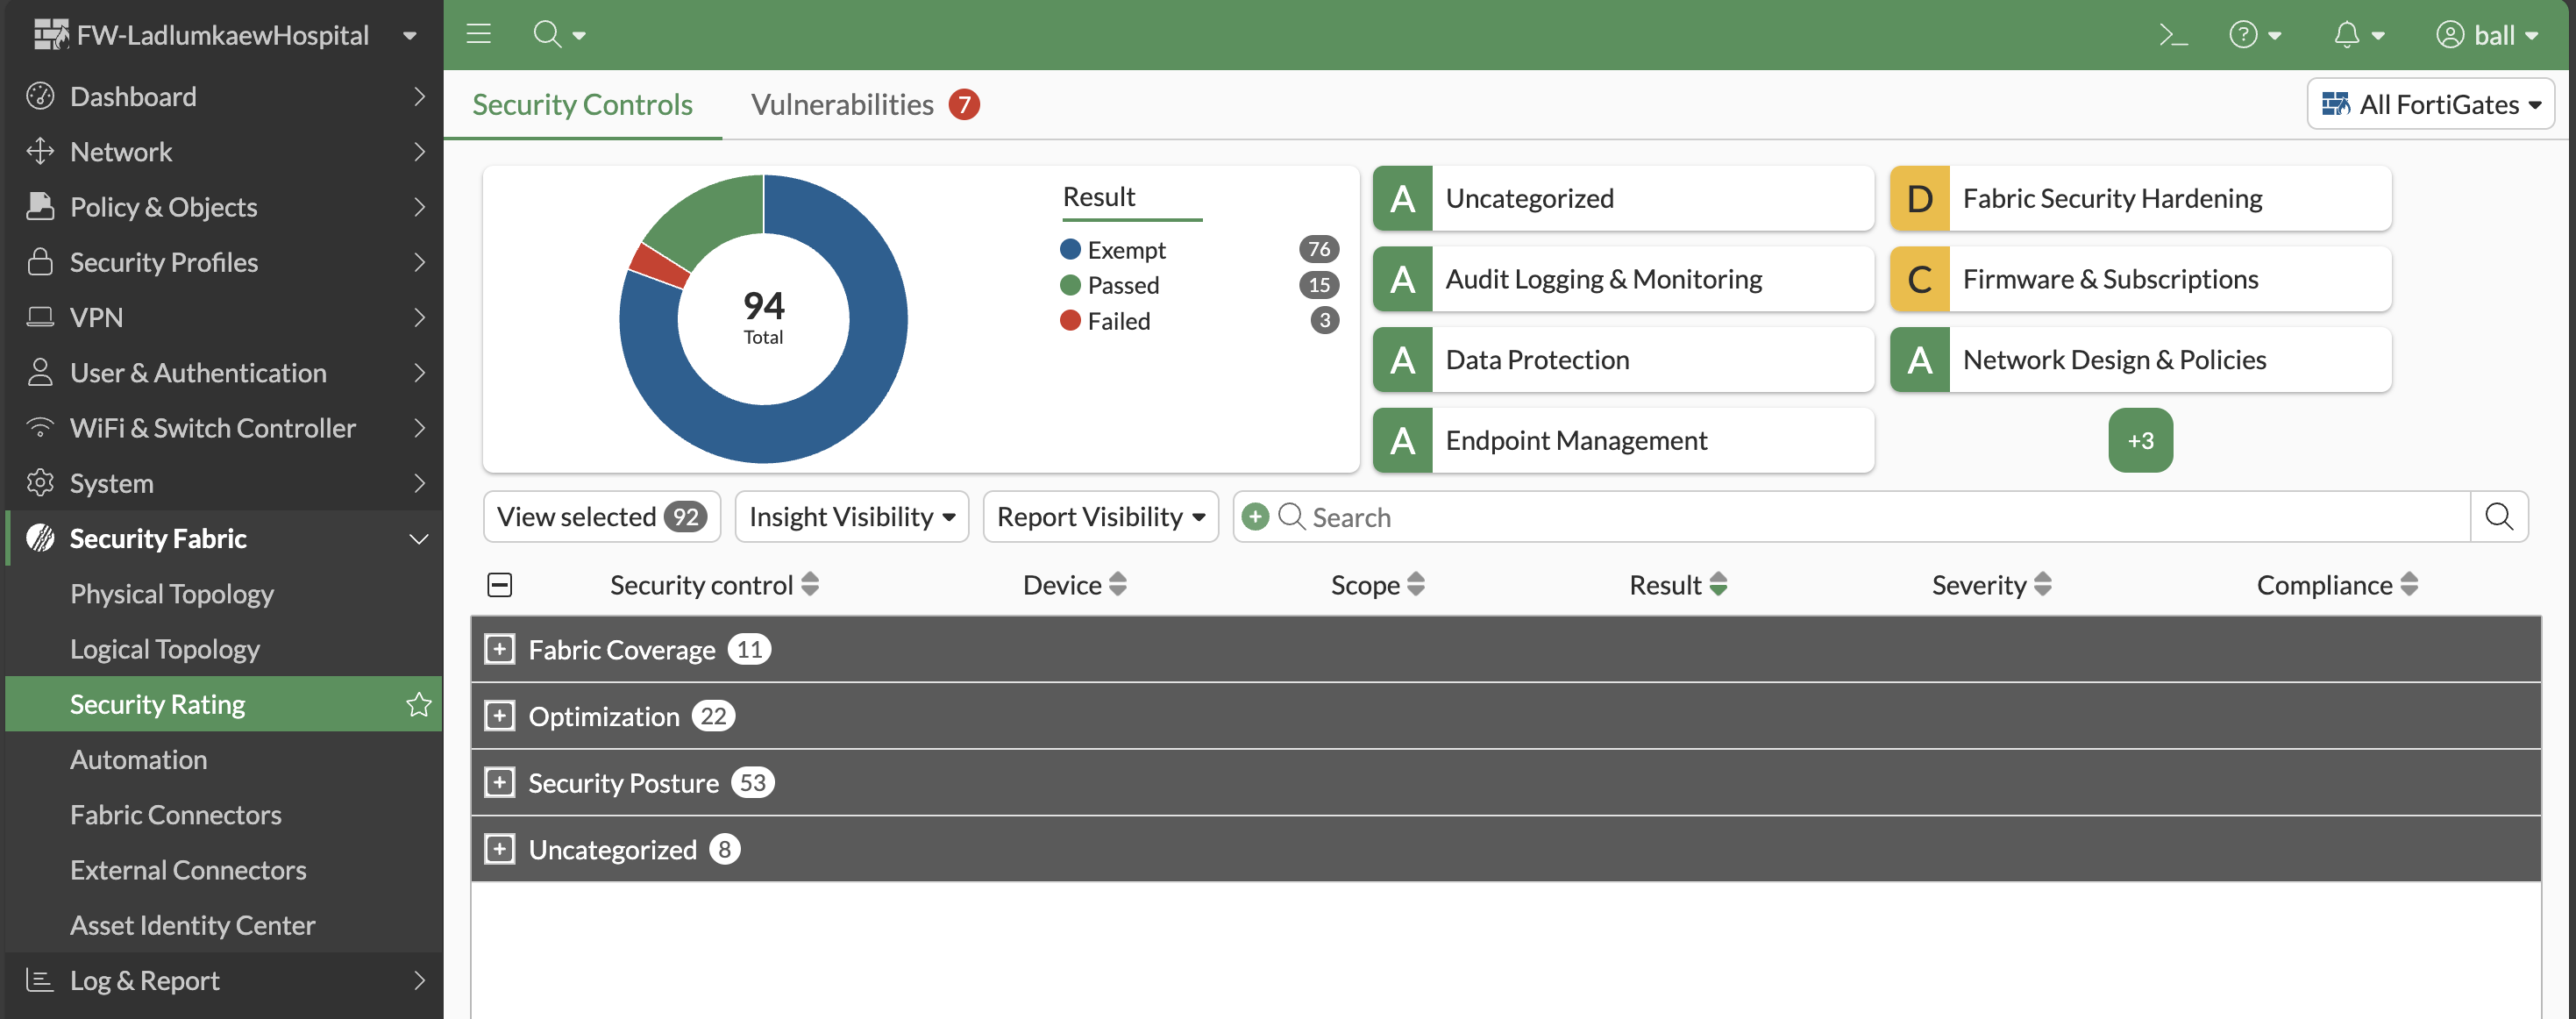Sort by Severity column arrows
The height and width of the screenshot is (1019, 2576).
(x=2043, y=584)
